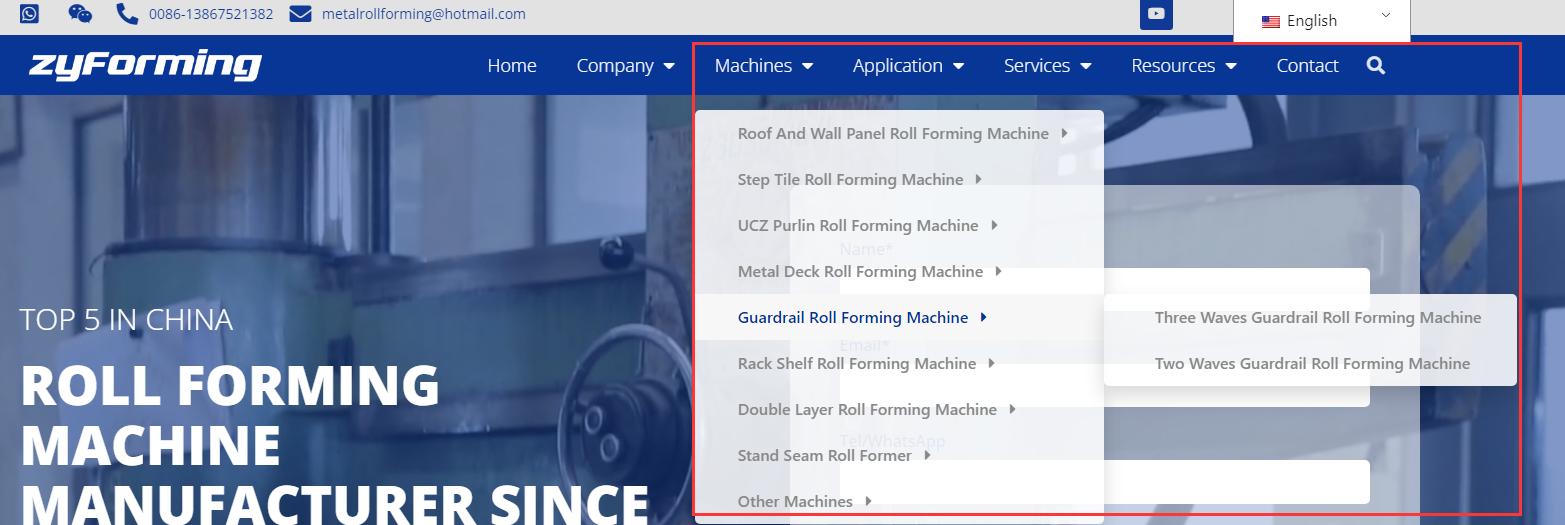Viewport: 1565px width, 525px height.
Task: Click the zyForming logo
Action: pos(145,66)
